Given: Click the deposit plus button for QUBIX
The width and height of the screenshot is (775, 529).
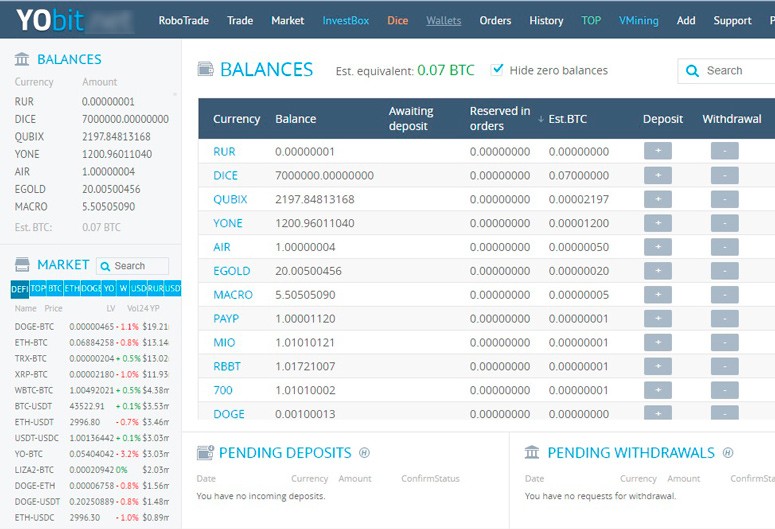Looking at the screenshot, I should (x=658, y=199).
